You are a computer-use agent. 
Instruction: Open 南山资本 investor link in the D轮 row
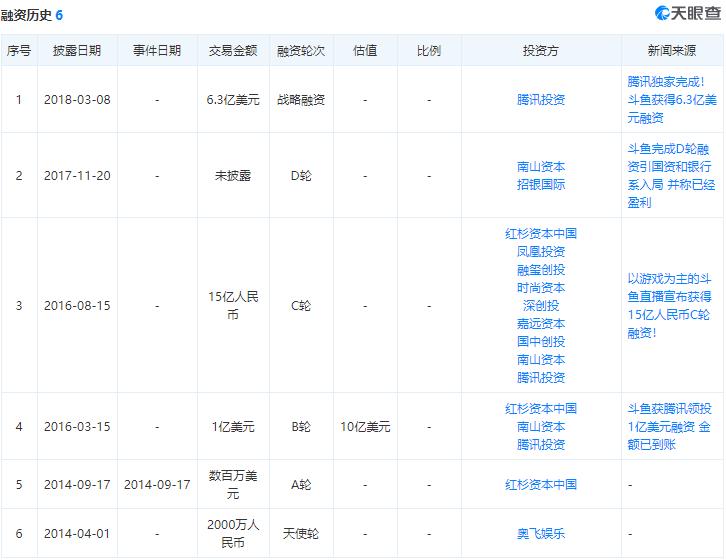(541, 167)
